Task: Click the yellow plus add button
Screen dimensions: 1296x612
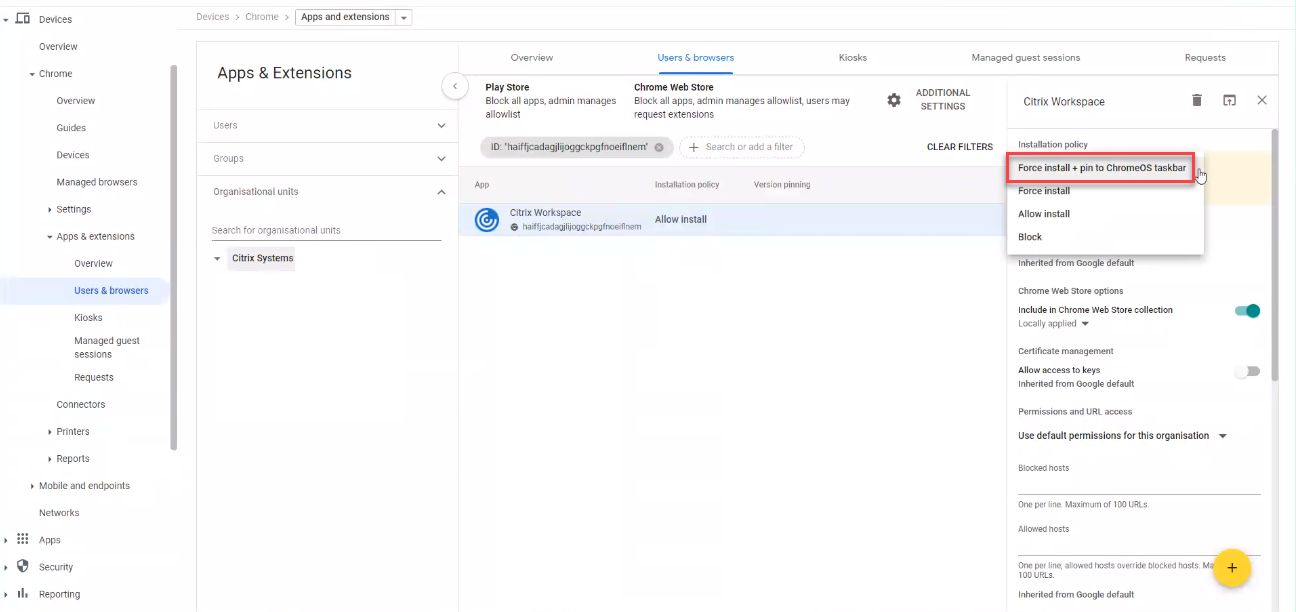Action: [x=1232, y=568]
